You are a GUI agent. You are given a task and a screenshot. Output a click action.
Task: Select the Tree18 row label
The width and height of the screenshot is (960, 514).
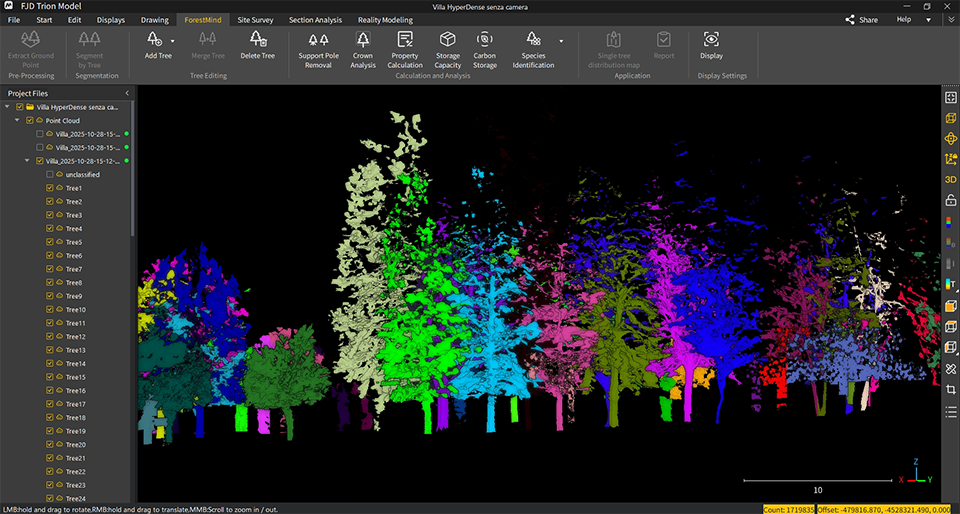[75, 417]
